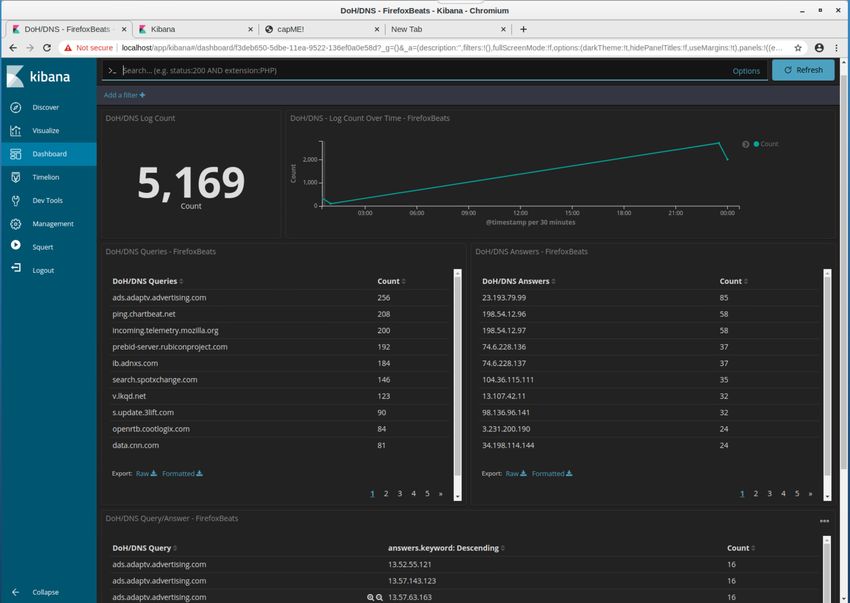Click the Kibana logo

pos(38,76)
